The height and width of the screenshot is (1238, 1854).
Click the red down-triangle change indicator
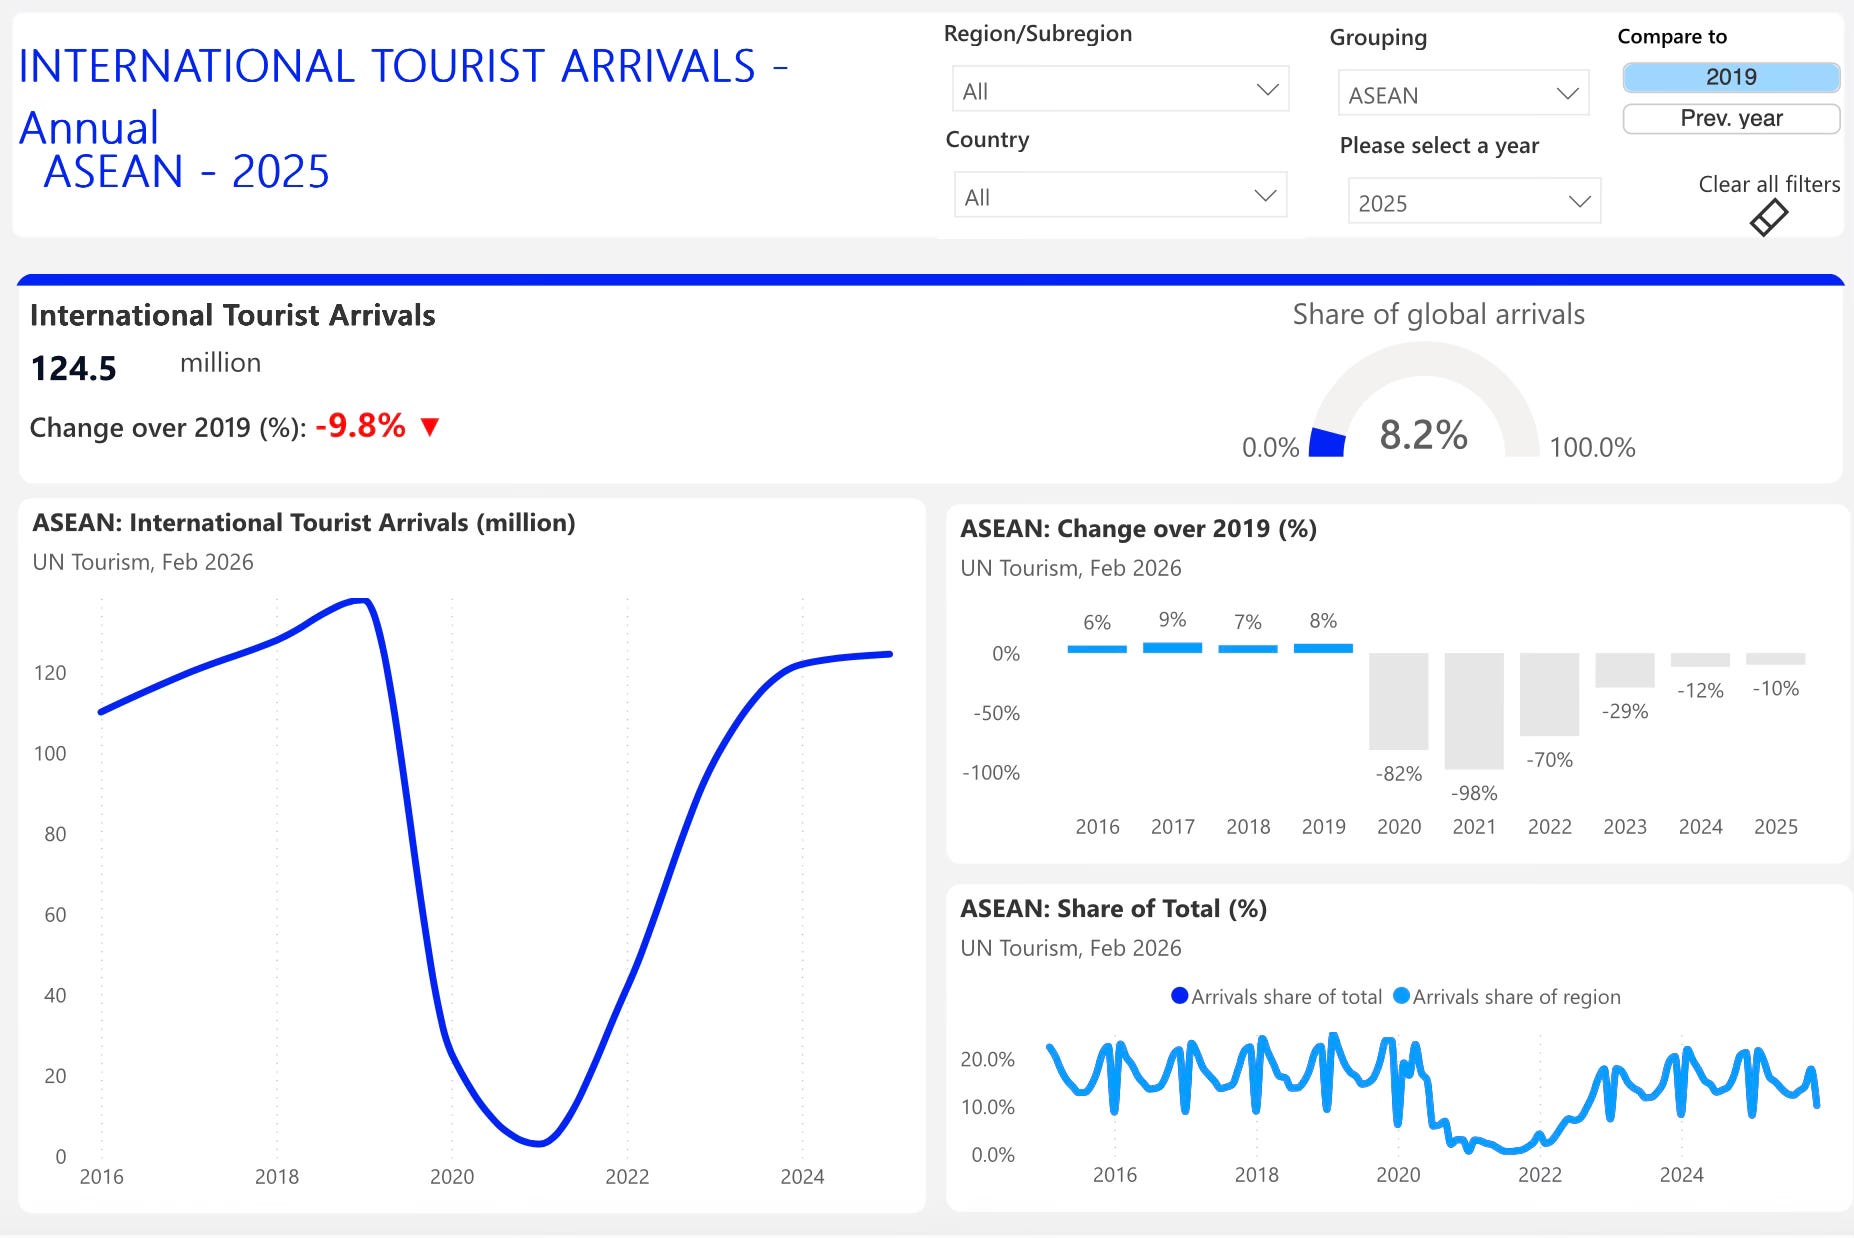(x=430, y=427)
